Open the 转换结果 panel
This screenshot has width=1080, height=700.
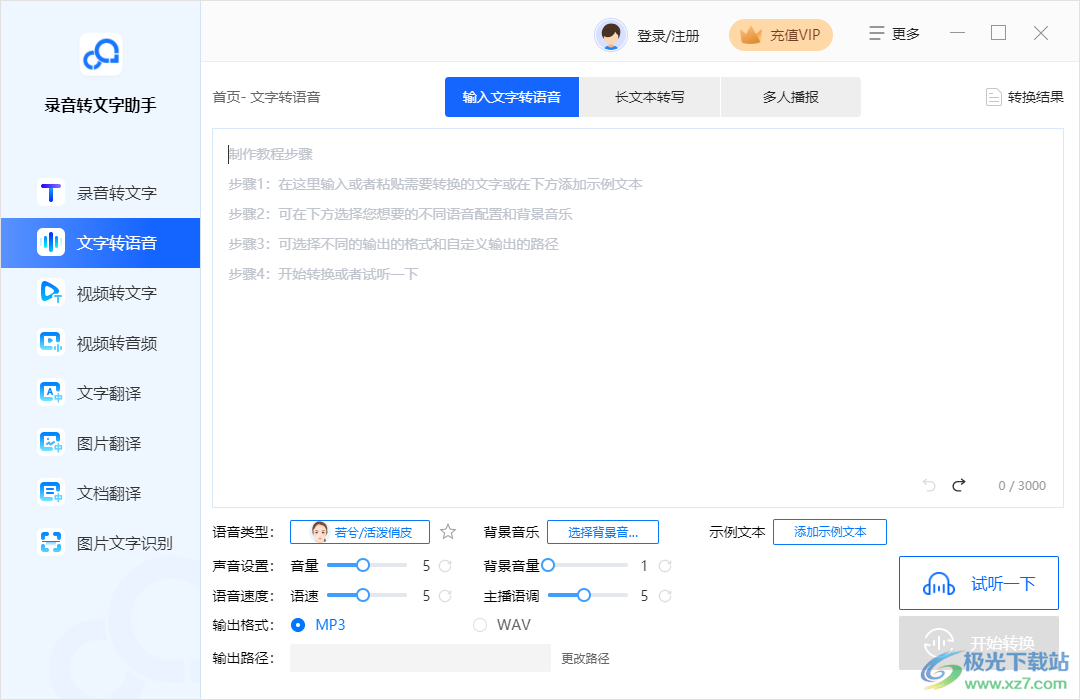click(x=1022, y=97)
